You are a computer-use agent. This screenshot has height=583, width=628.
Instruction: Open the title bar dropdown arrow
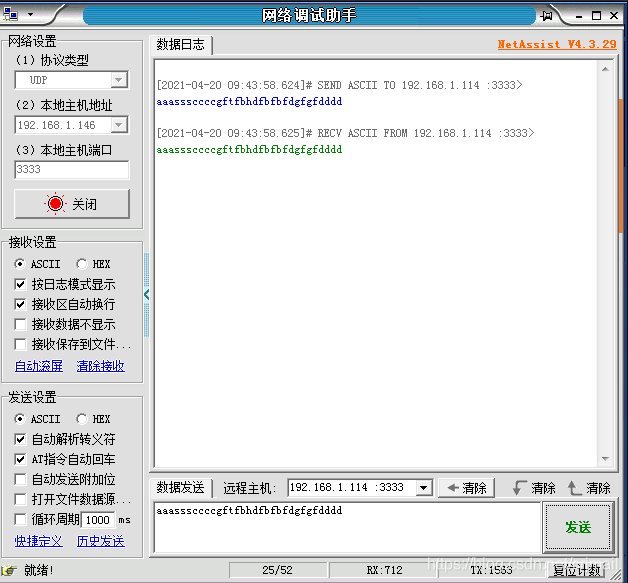(x=30, y=15)
